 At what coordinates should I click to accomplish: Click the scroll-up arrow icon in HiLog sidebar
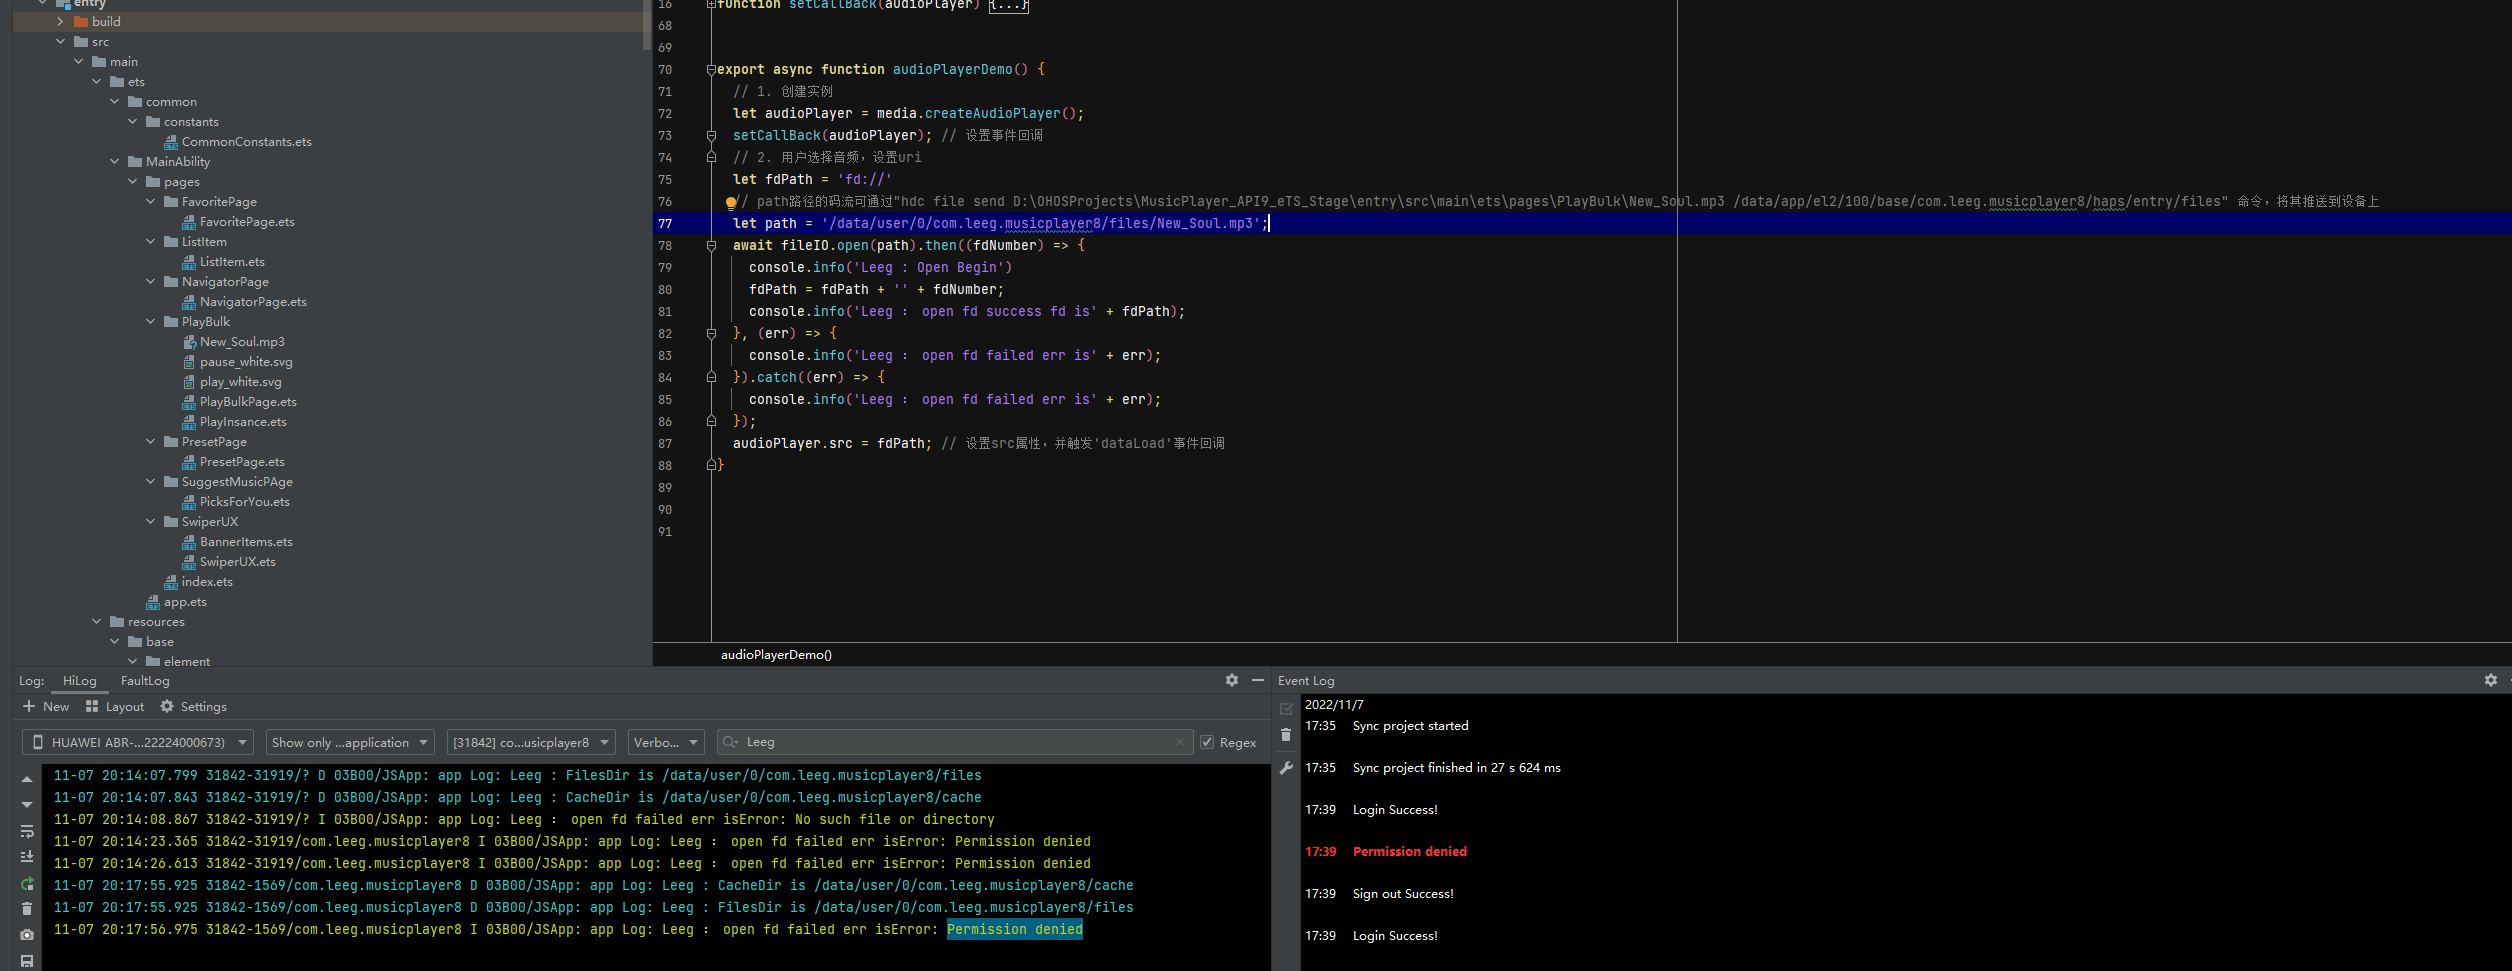point(27,778)
